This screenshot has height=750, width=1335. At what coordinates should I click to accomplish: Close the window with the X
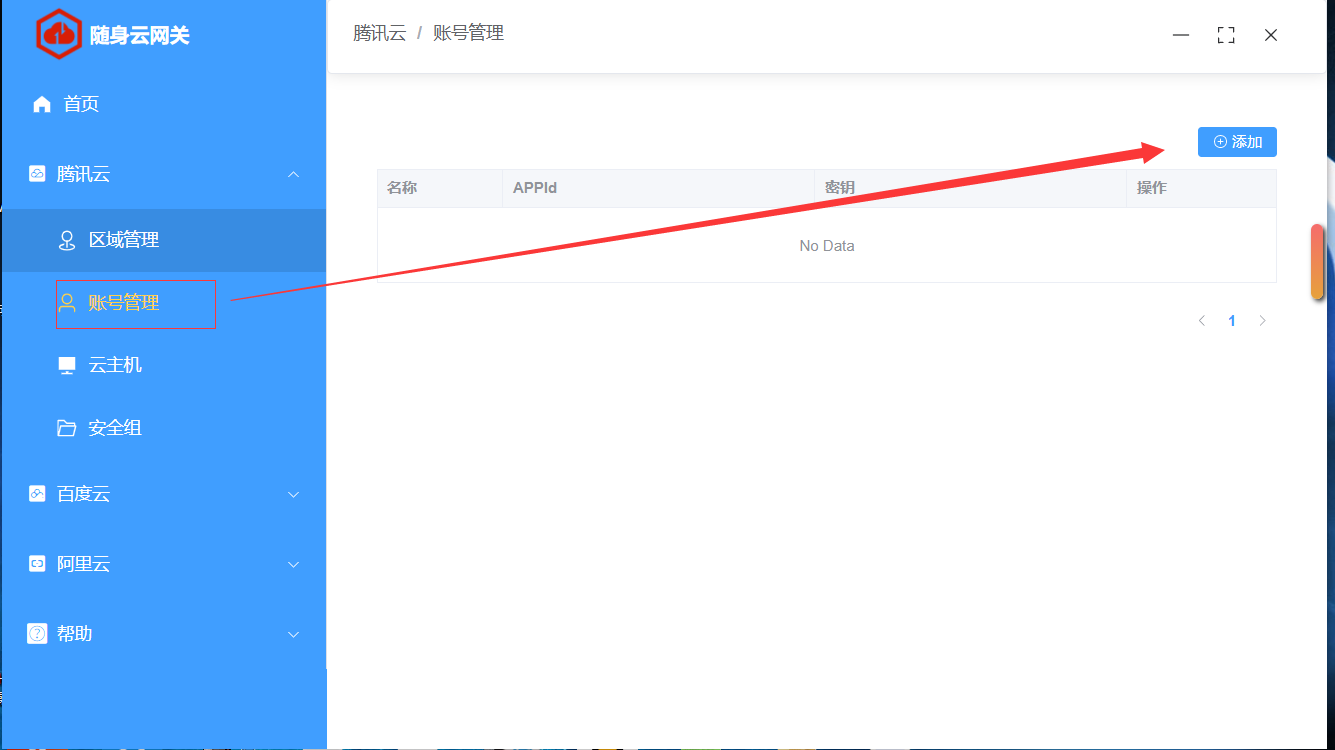1271,35
